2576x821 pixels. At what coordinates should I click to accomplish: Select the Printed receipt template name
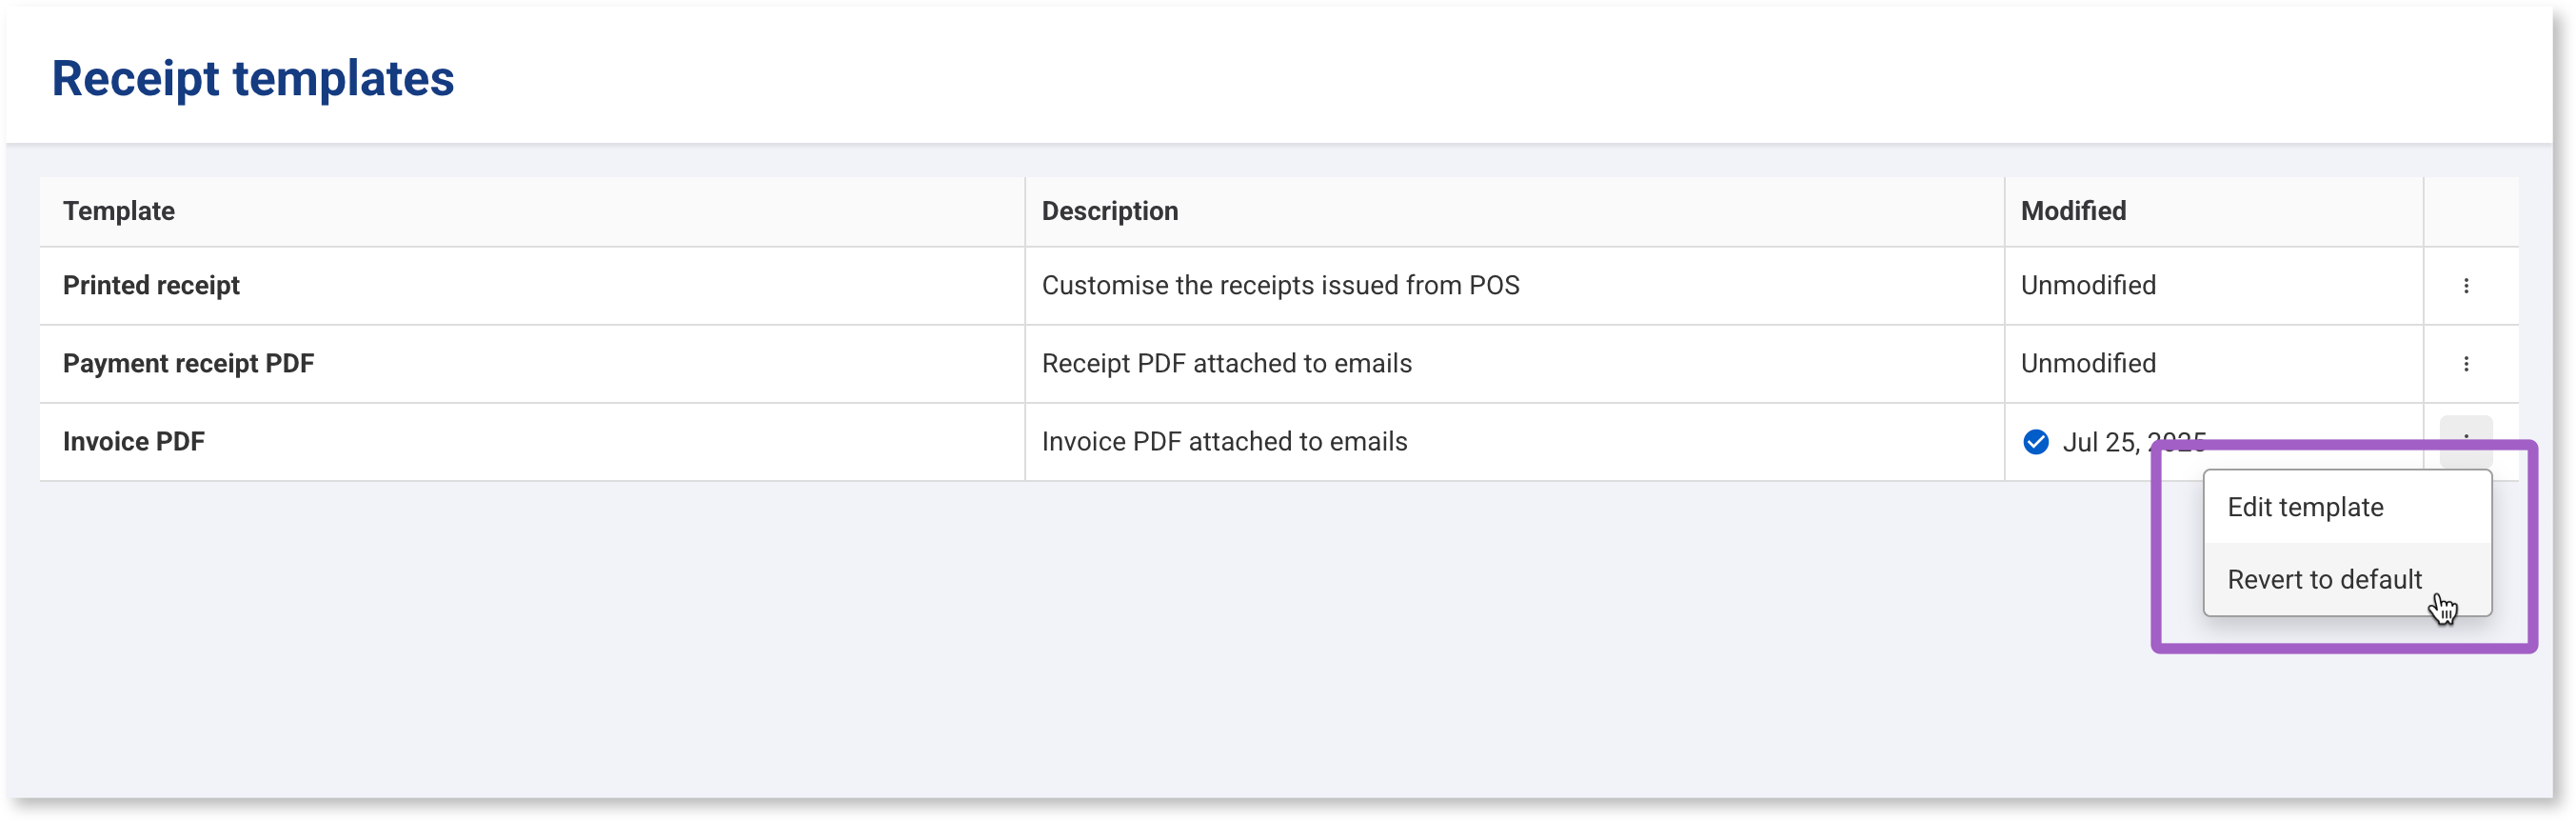tap(151, 286)
